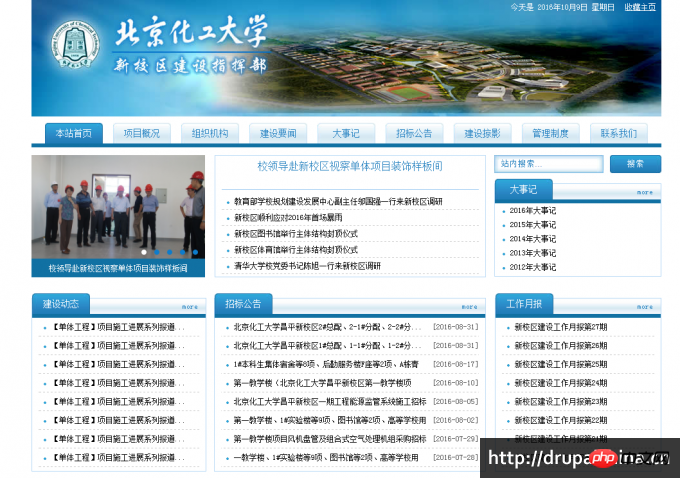The image size is (680, 478).
Task: Open tender notice 北京化工大学昌平新校区2#总配
Action: (327, 327)
